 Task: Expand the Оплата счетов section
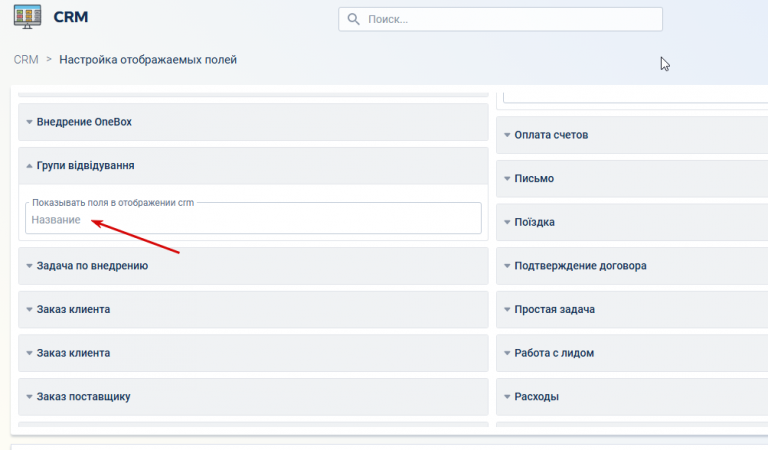632,135
